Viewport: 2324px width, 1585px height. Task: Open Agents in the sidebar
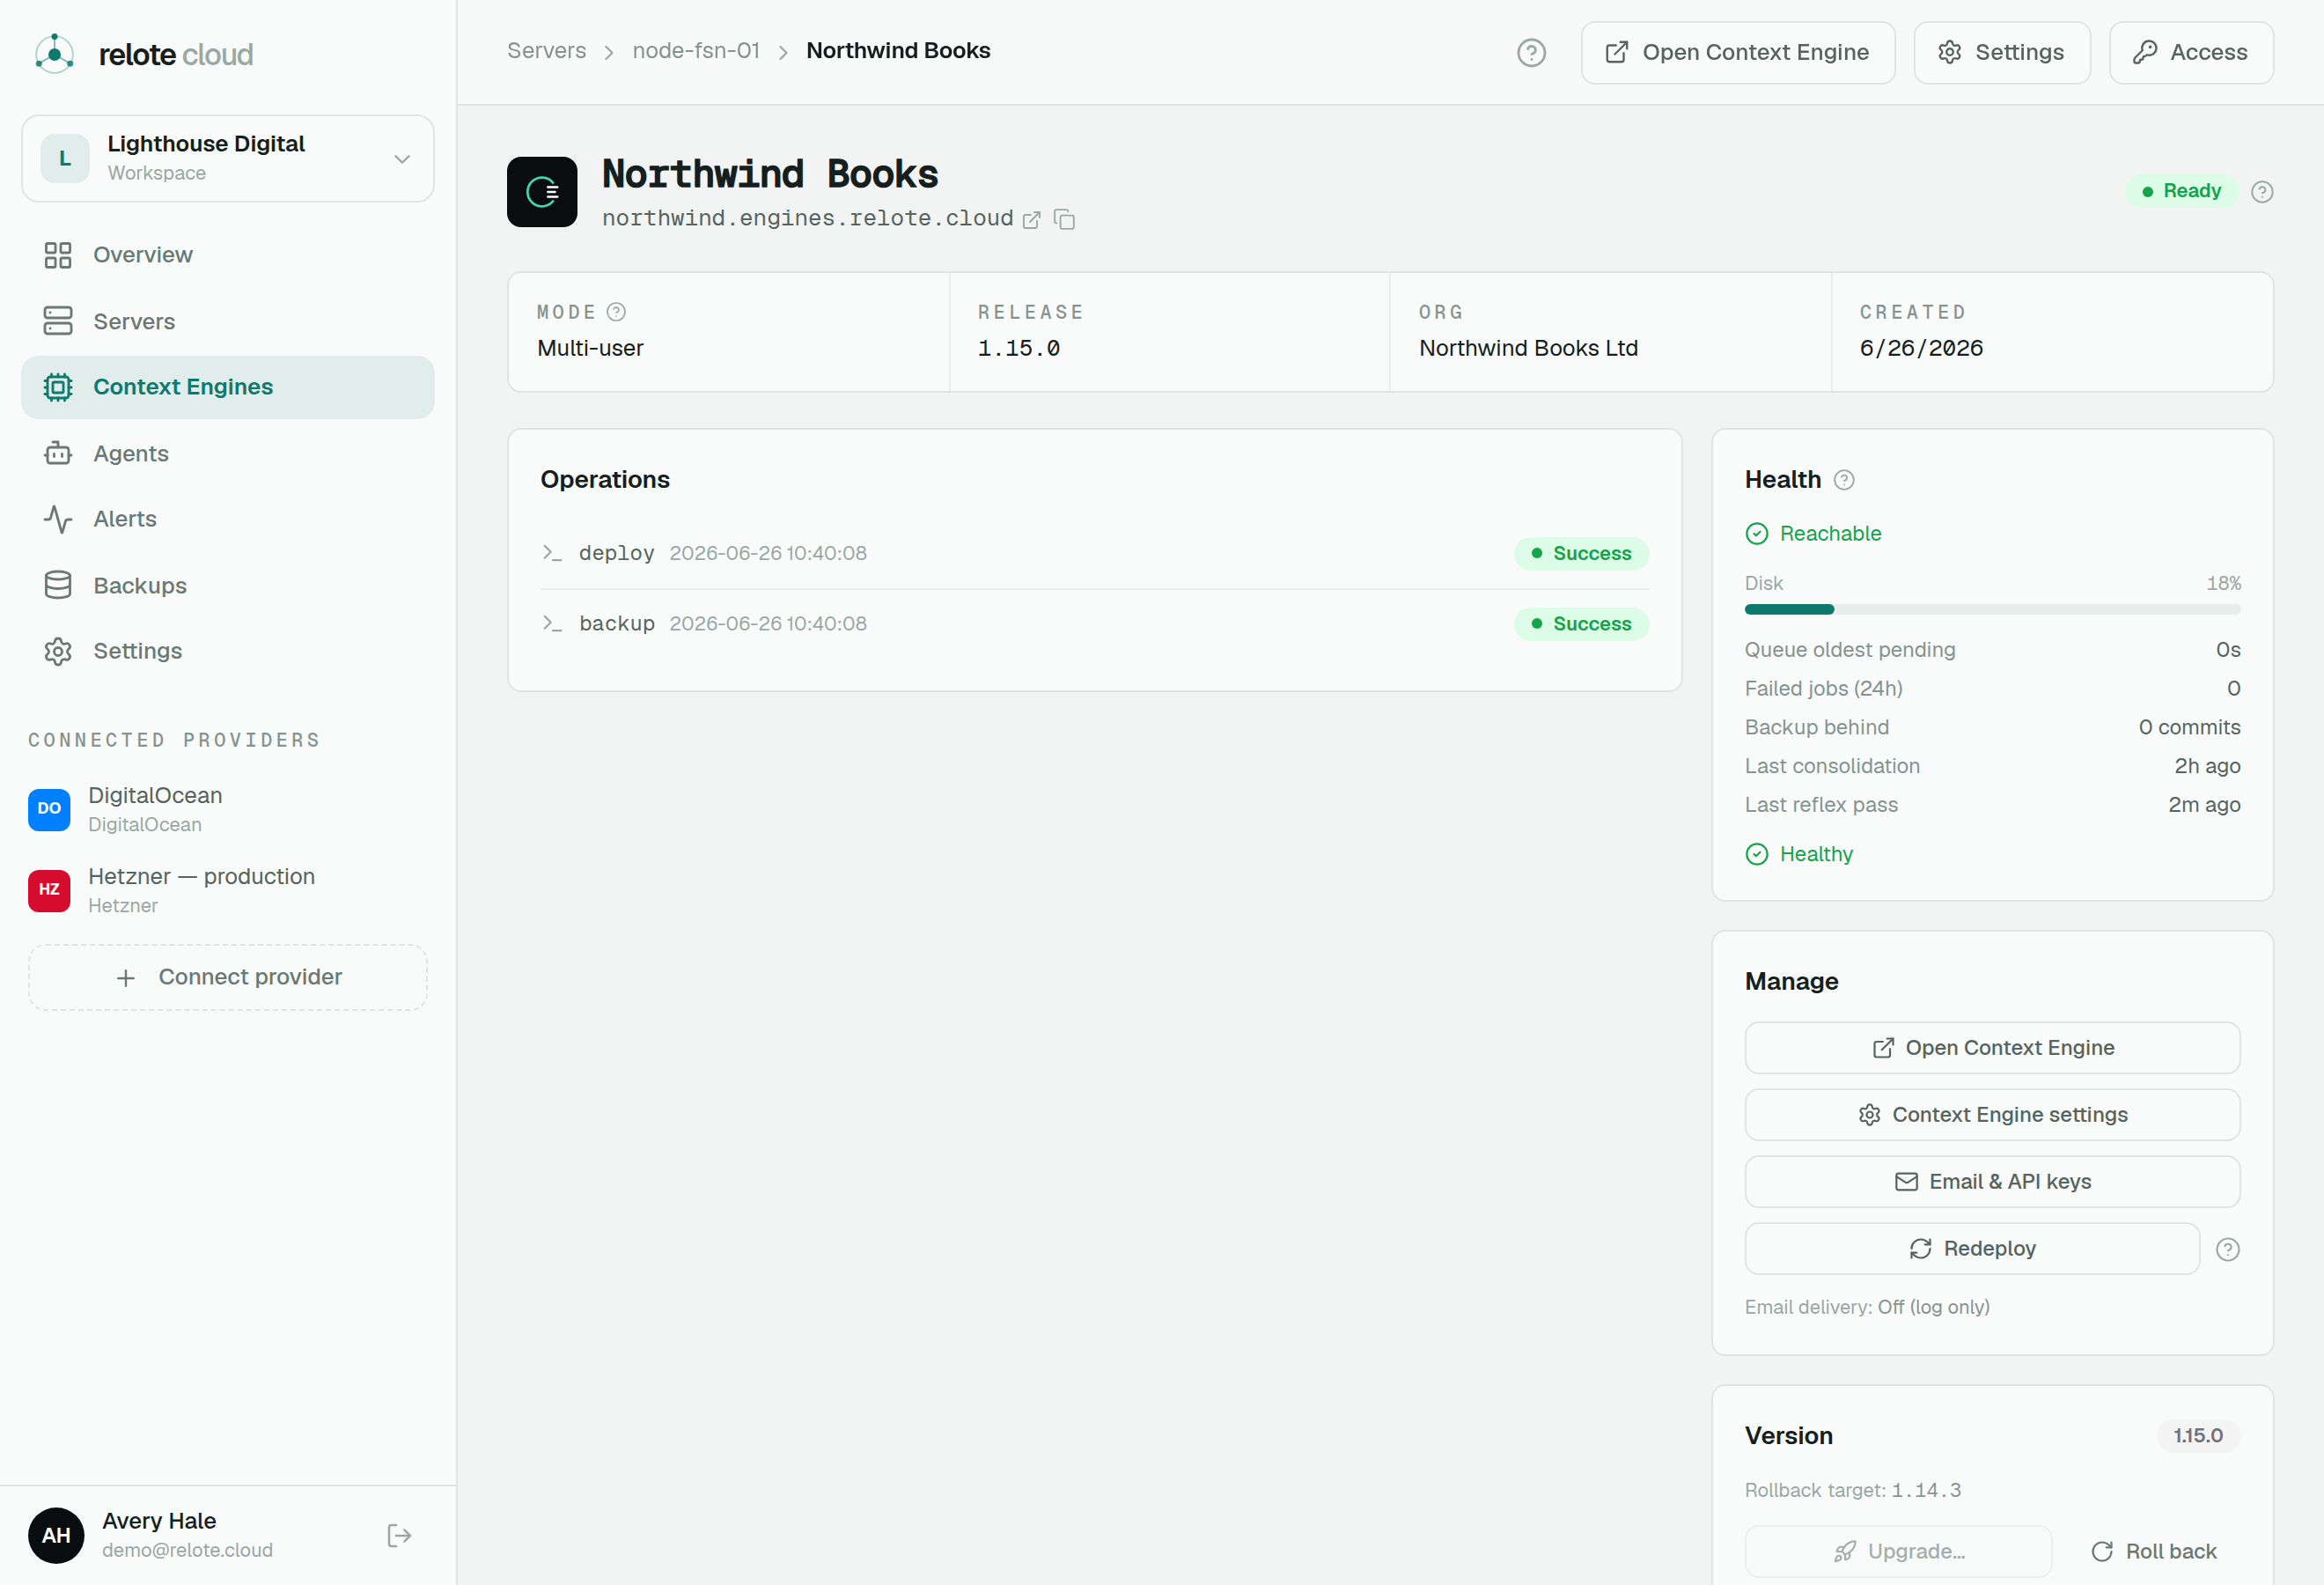click(228, 453)
